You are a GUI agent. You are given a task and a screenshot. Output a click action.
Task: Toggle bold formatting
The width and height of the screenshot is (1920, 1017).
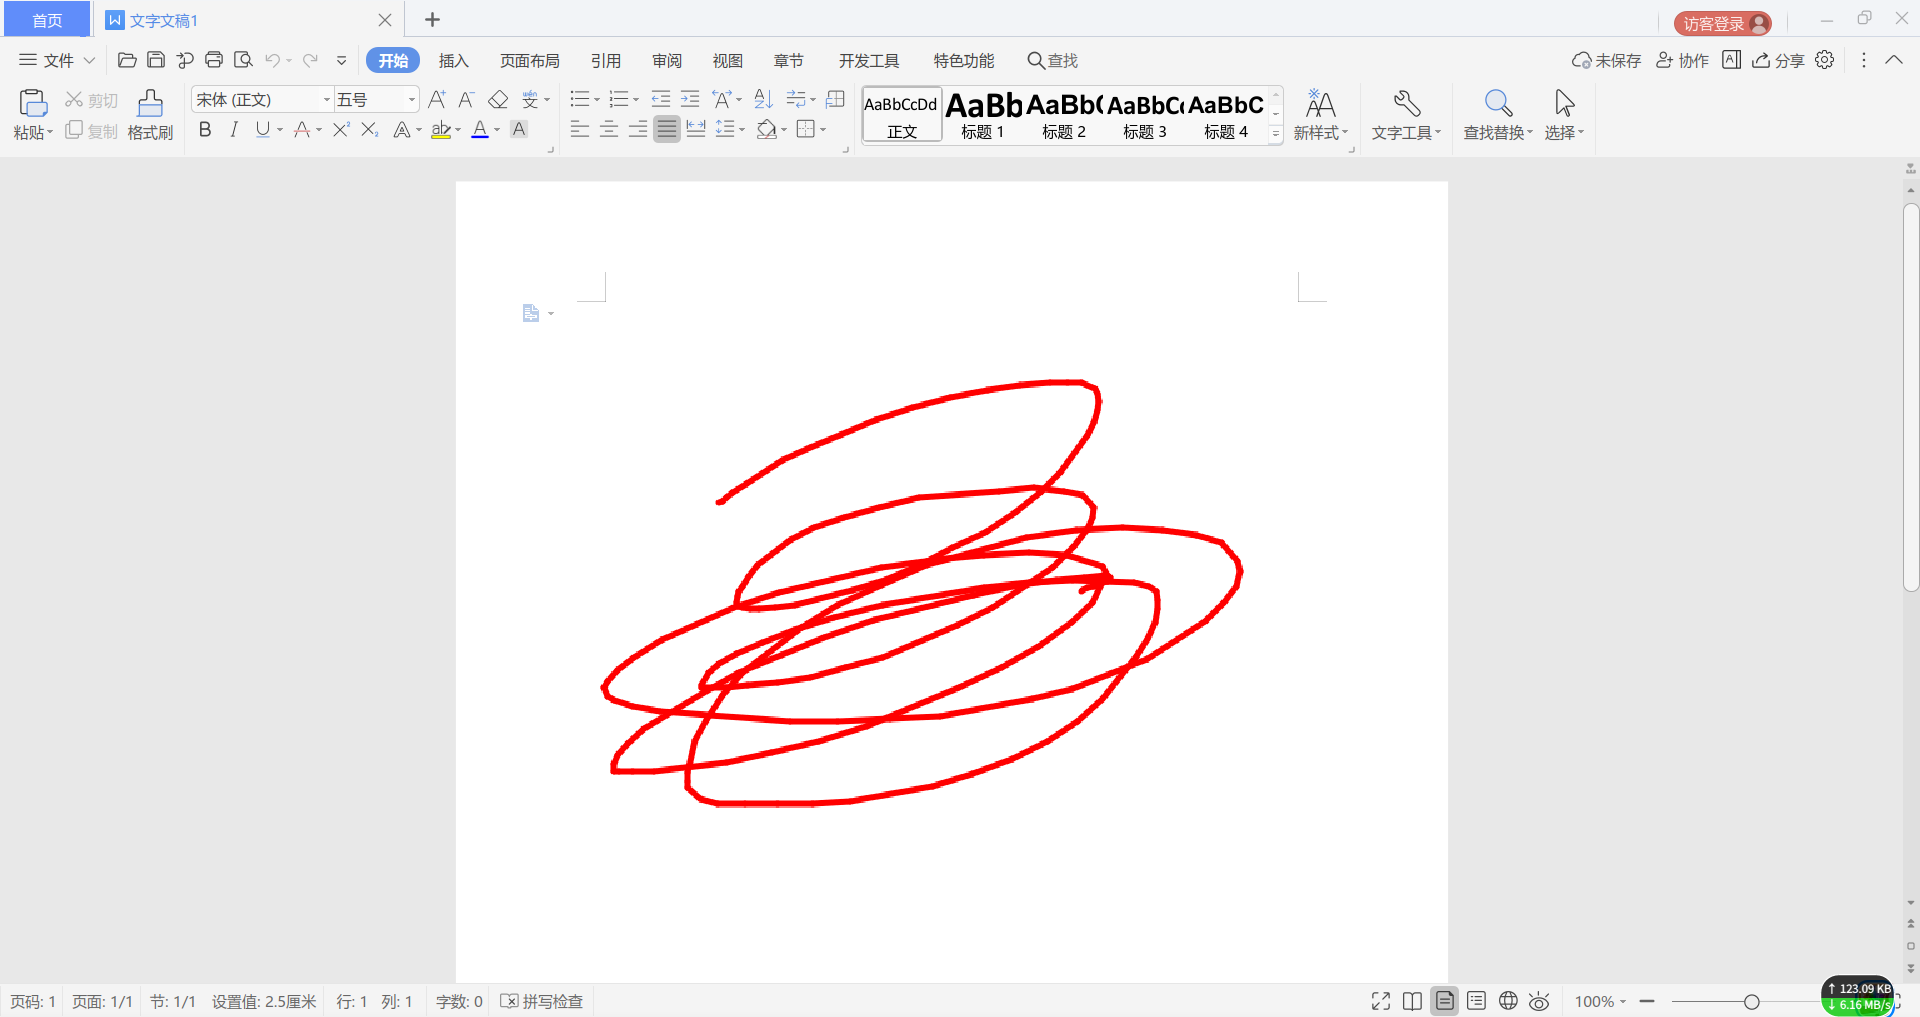204,129
